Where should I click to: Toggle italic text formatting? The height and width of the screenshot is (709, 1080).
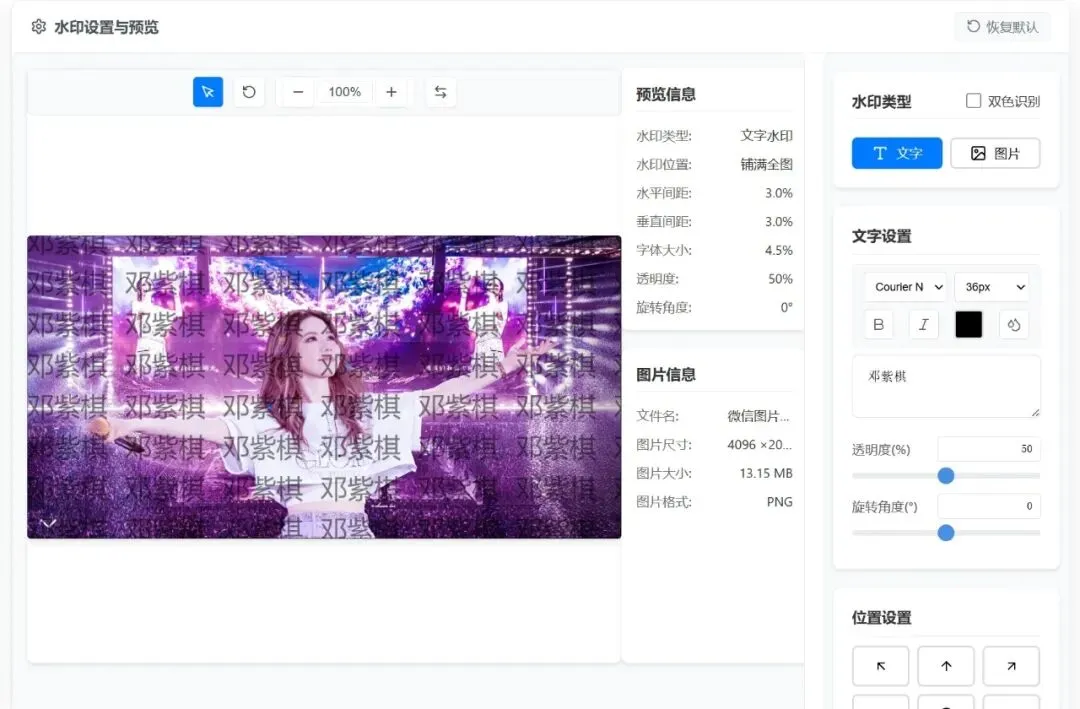(x=924, y=325)
